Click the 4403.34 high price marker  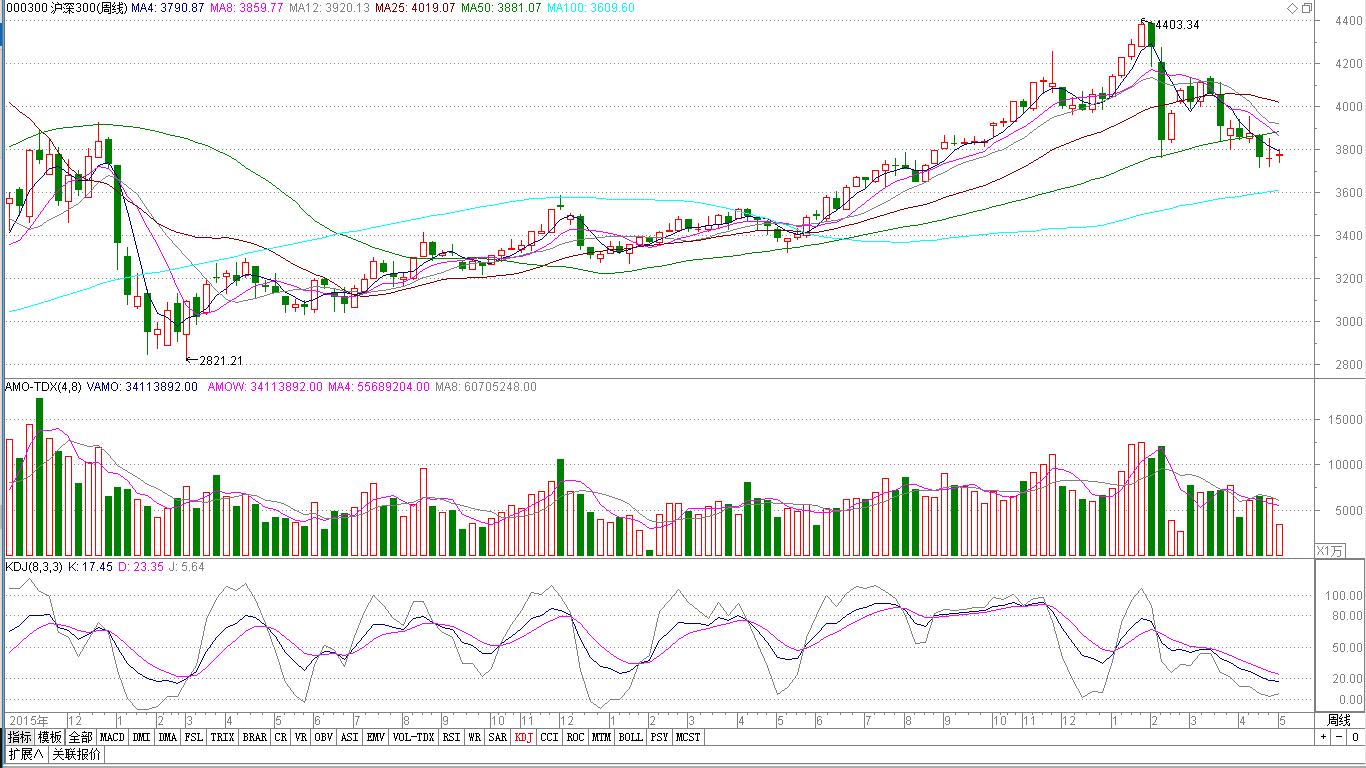1176,25
